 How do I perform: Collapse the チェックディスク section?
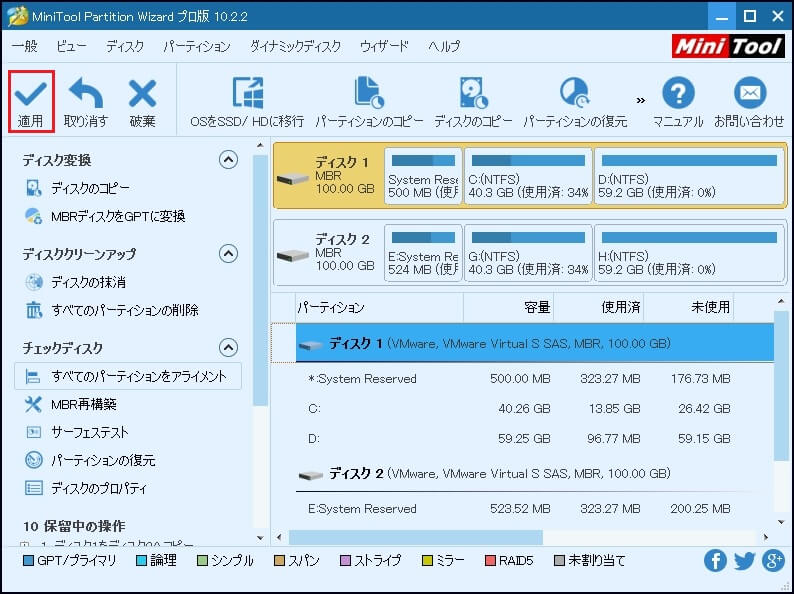point(228,347)
